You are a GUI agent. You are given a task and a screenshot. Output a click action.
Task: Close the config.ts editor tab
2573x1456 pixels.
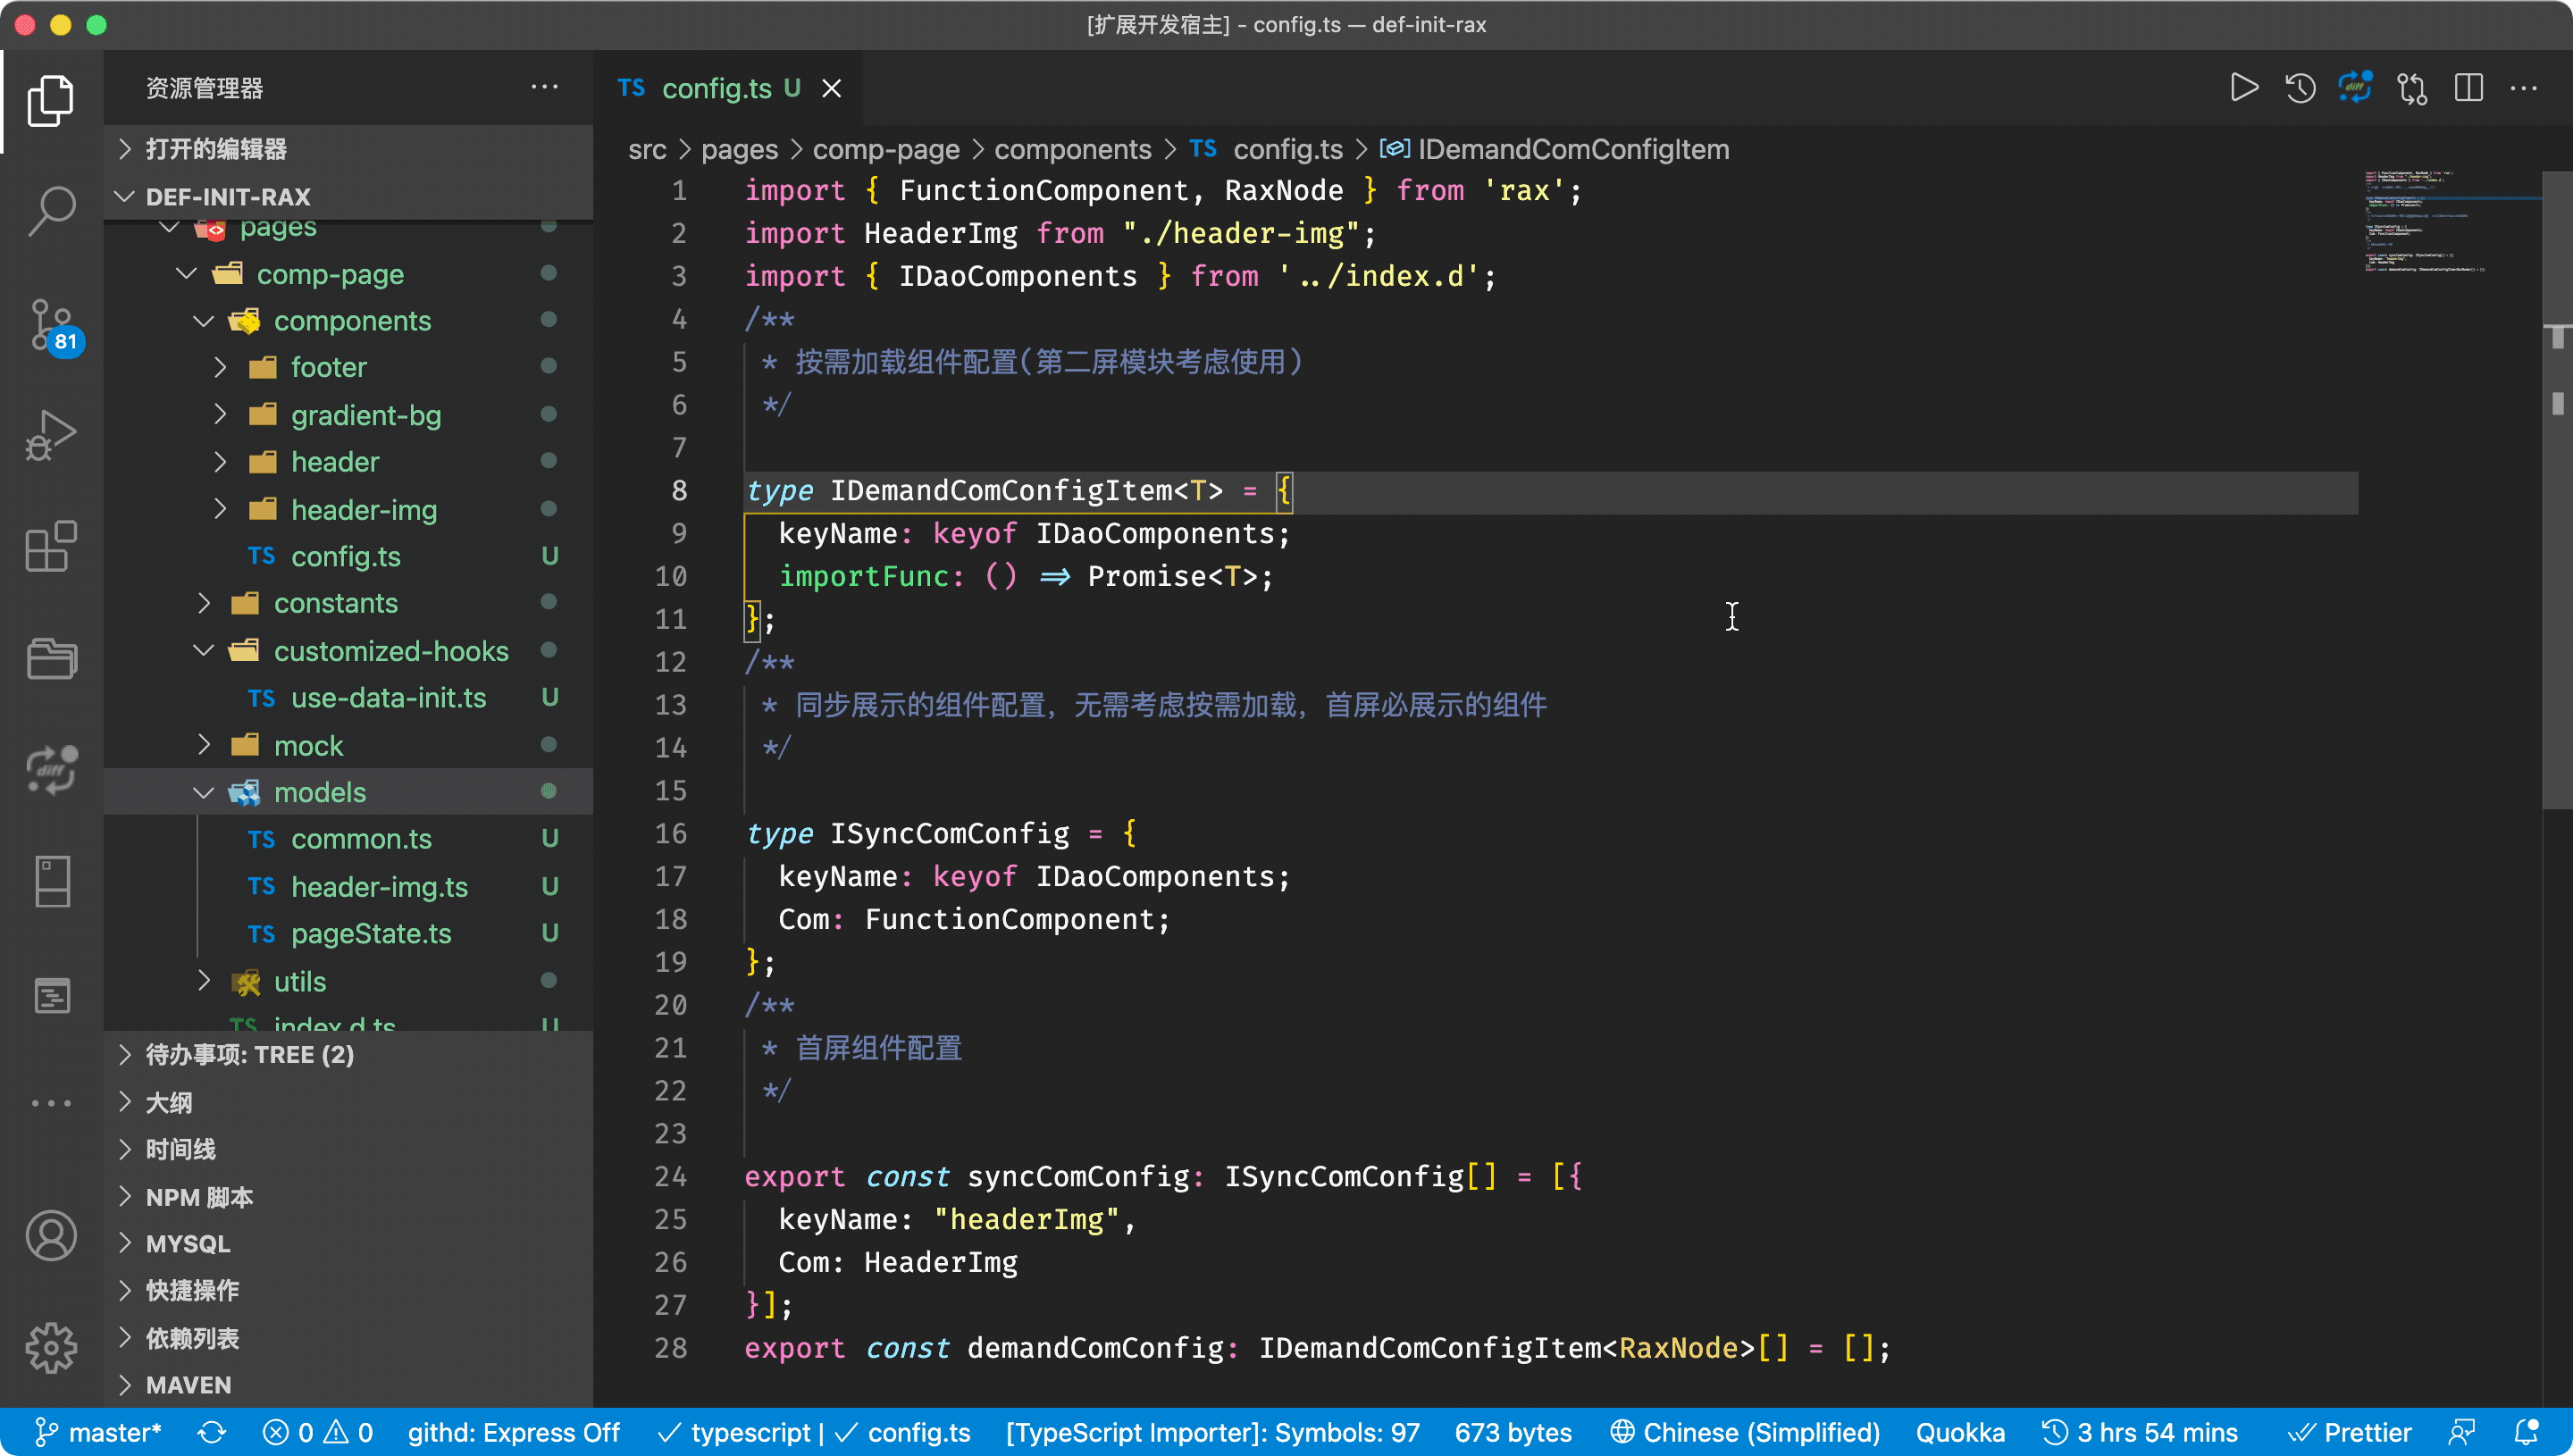831,88
